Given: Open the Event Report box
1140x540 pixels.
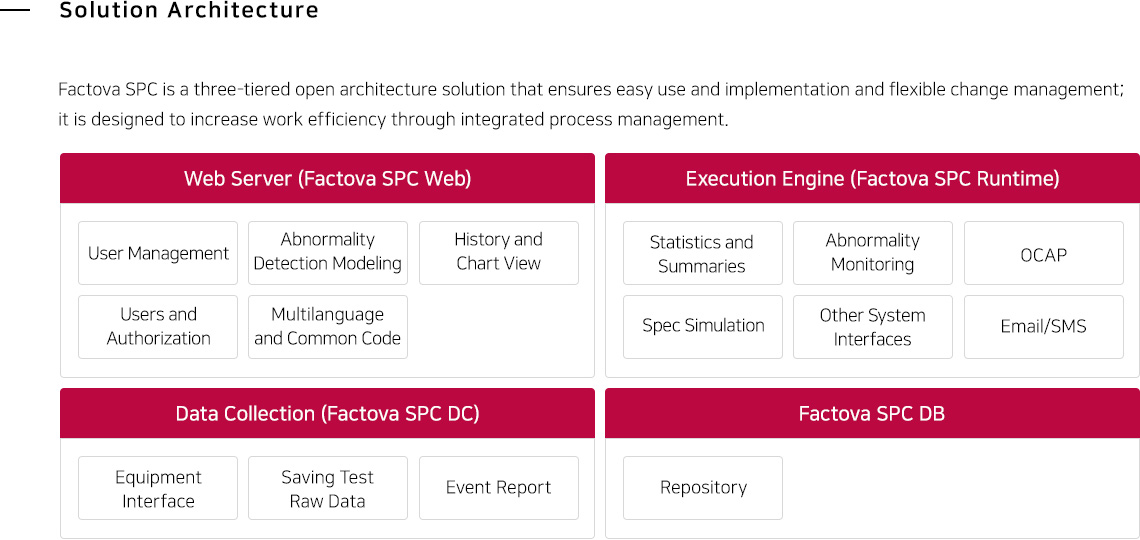Looking at the screenshot, I should pyautogui.click(x=498, y=488).
